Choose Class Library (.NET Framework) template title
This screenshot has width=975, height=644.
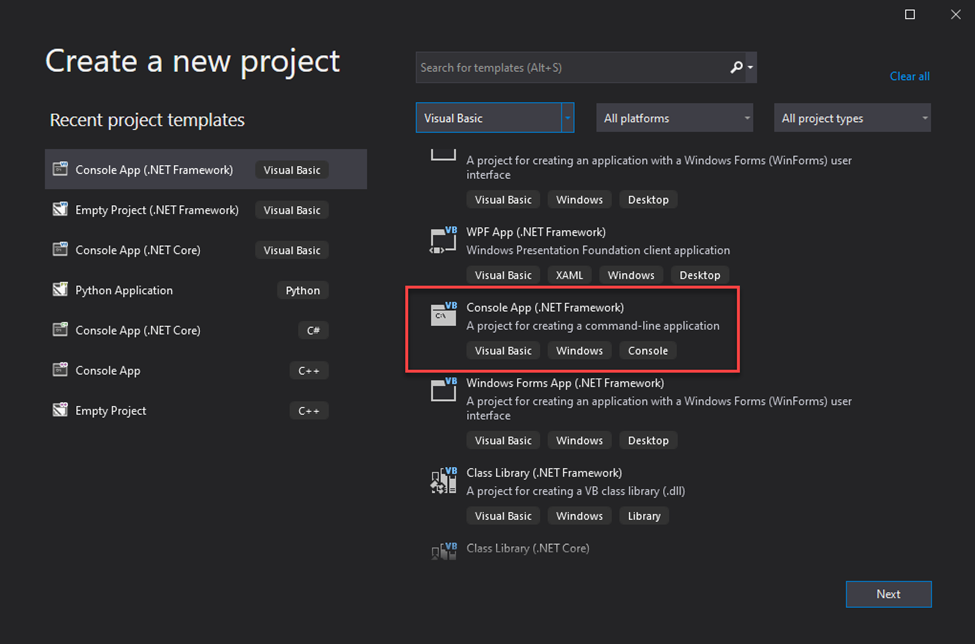pyautogui.click(x=544, y=472)
